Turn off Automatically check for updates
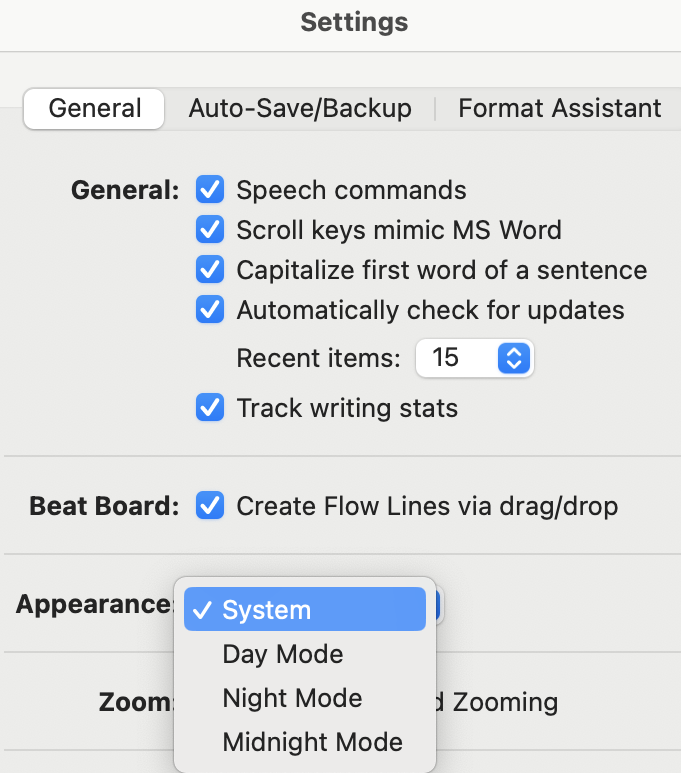This screenshot has height=773, width=681. [210, 310]
